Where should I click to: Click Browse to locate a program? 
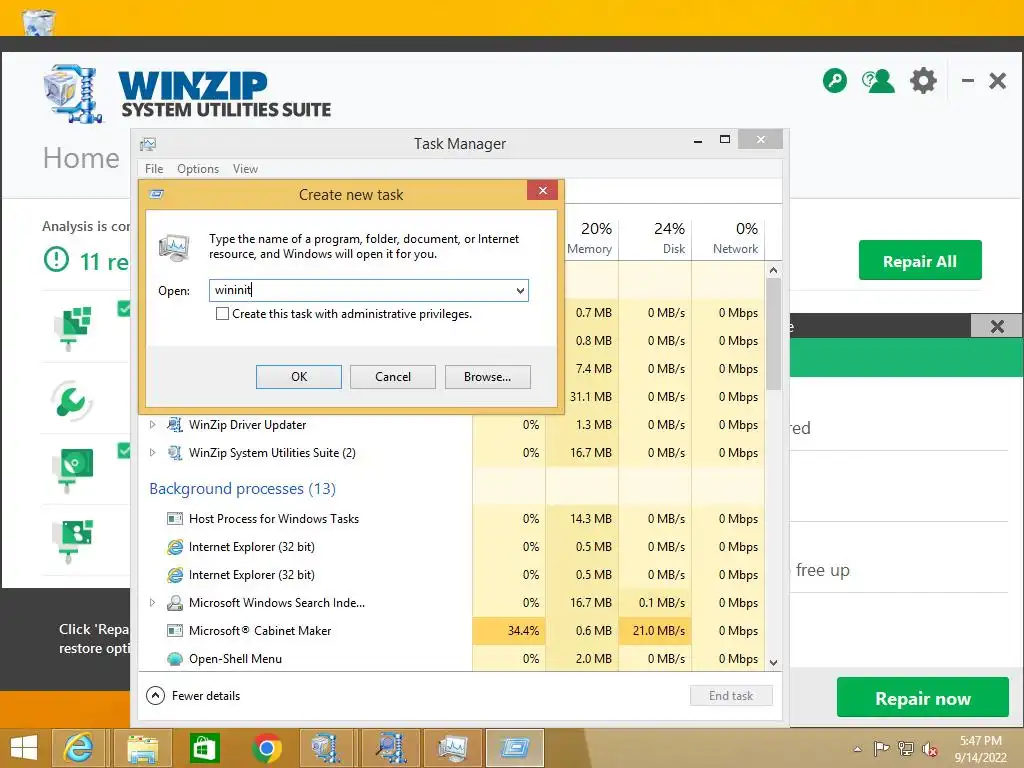[487, 377]
